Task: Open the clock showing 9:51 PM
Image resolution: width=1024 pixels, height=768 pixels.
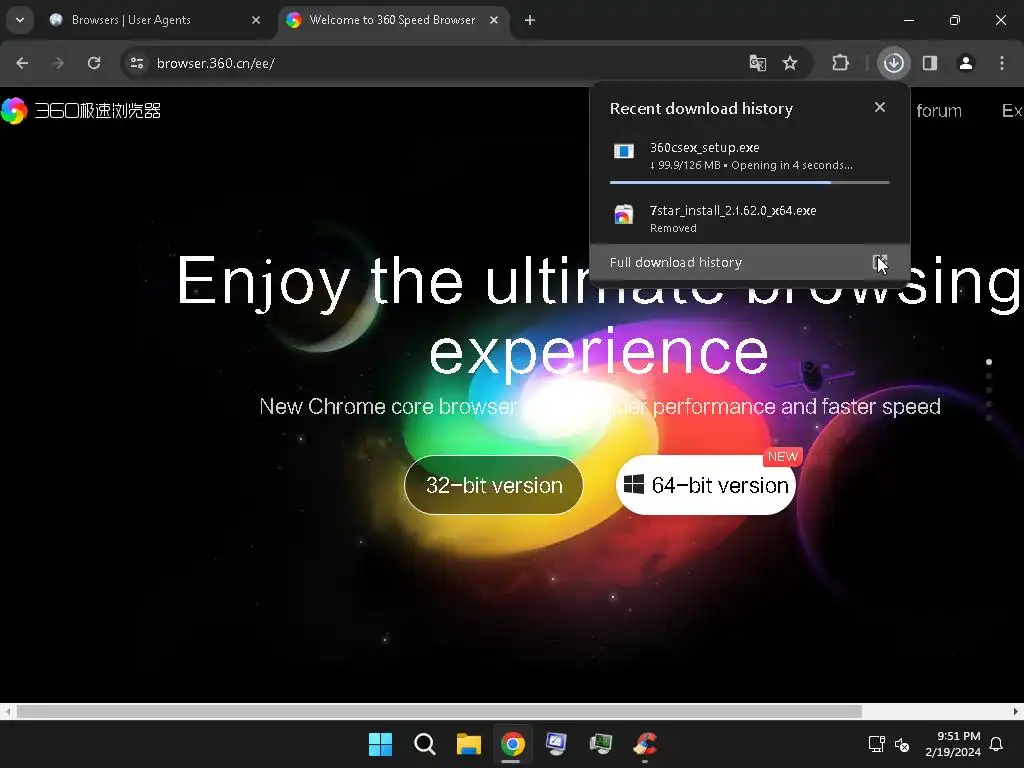Action: [953, 744]
